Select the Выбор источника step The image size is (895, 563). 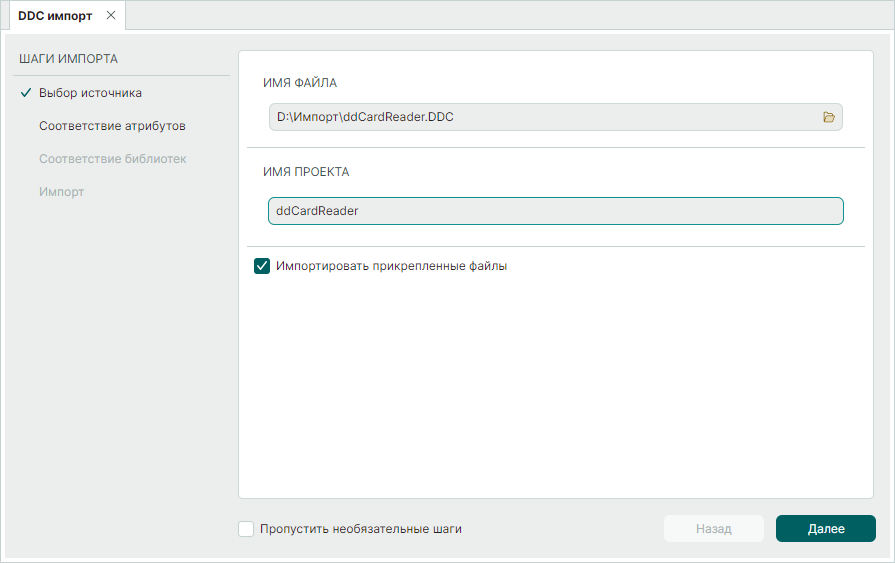tap(90, 93)
